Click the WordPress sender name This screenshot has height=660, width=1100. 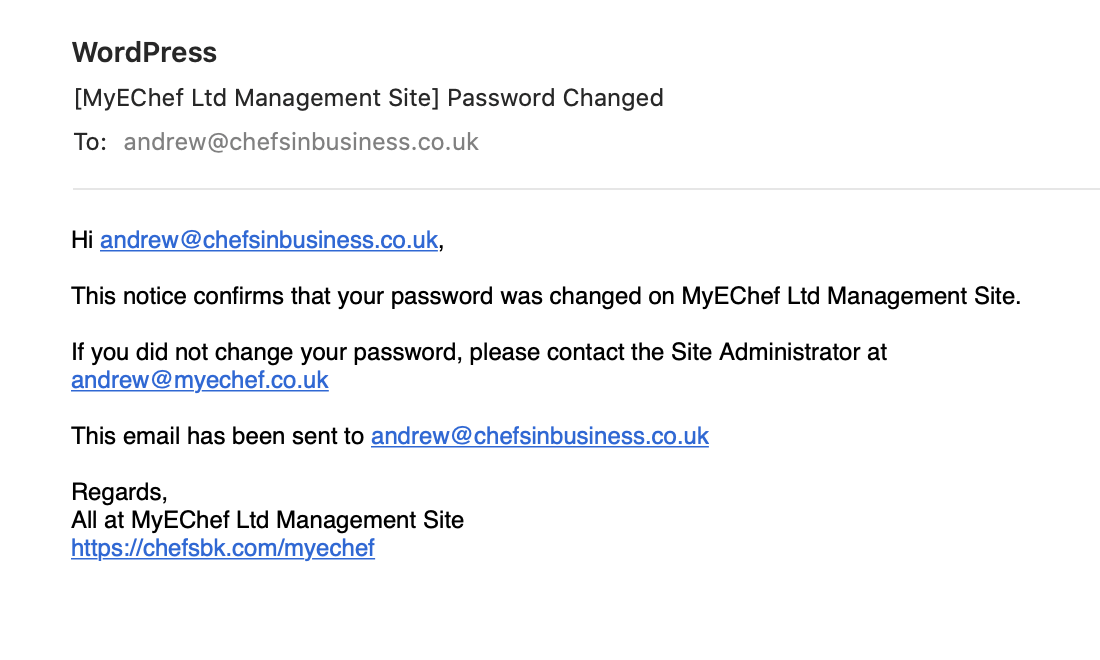click(x=145, y=53)
